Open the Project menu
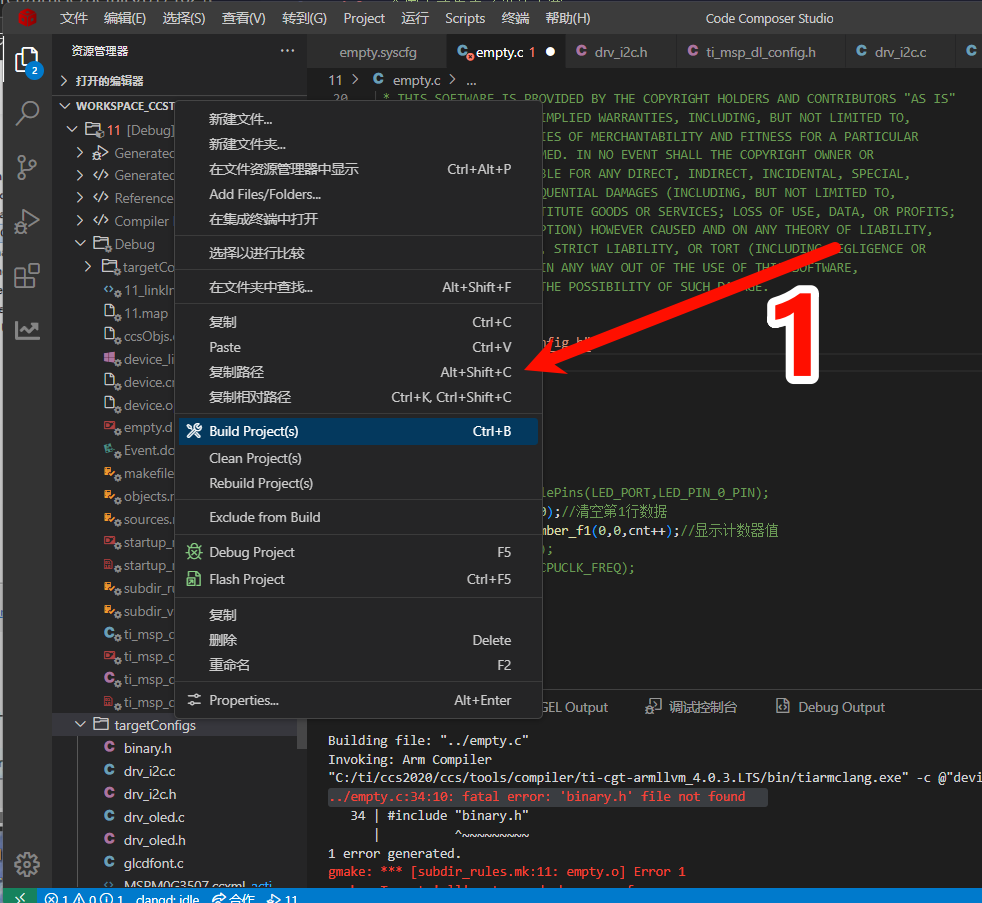This screenshot has width=982, height=903. pyautogui.click(x=364, y=18)
